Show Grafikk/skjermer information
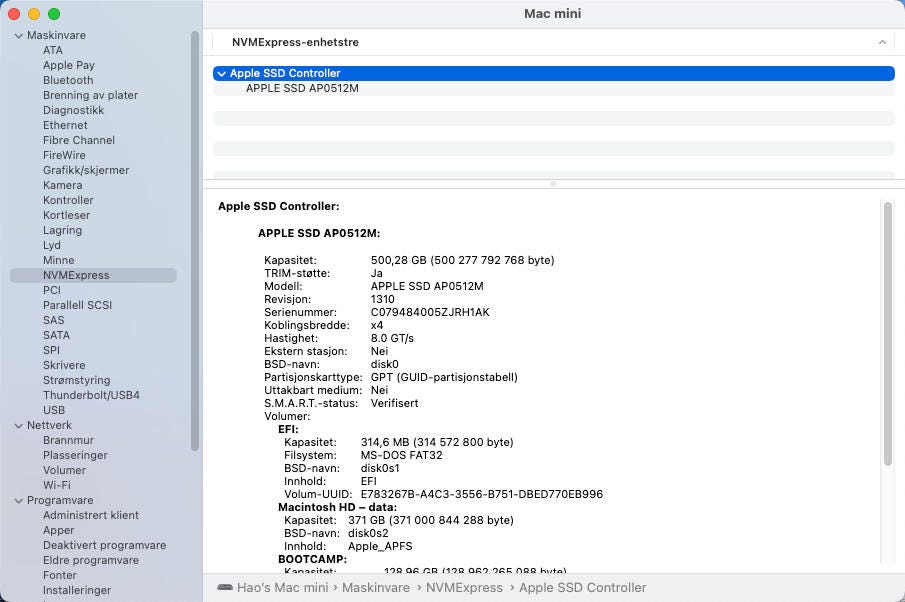This screenshot has width=905, height=602. pyautogui.click(x=86, y=170)
